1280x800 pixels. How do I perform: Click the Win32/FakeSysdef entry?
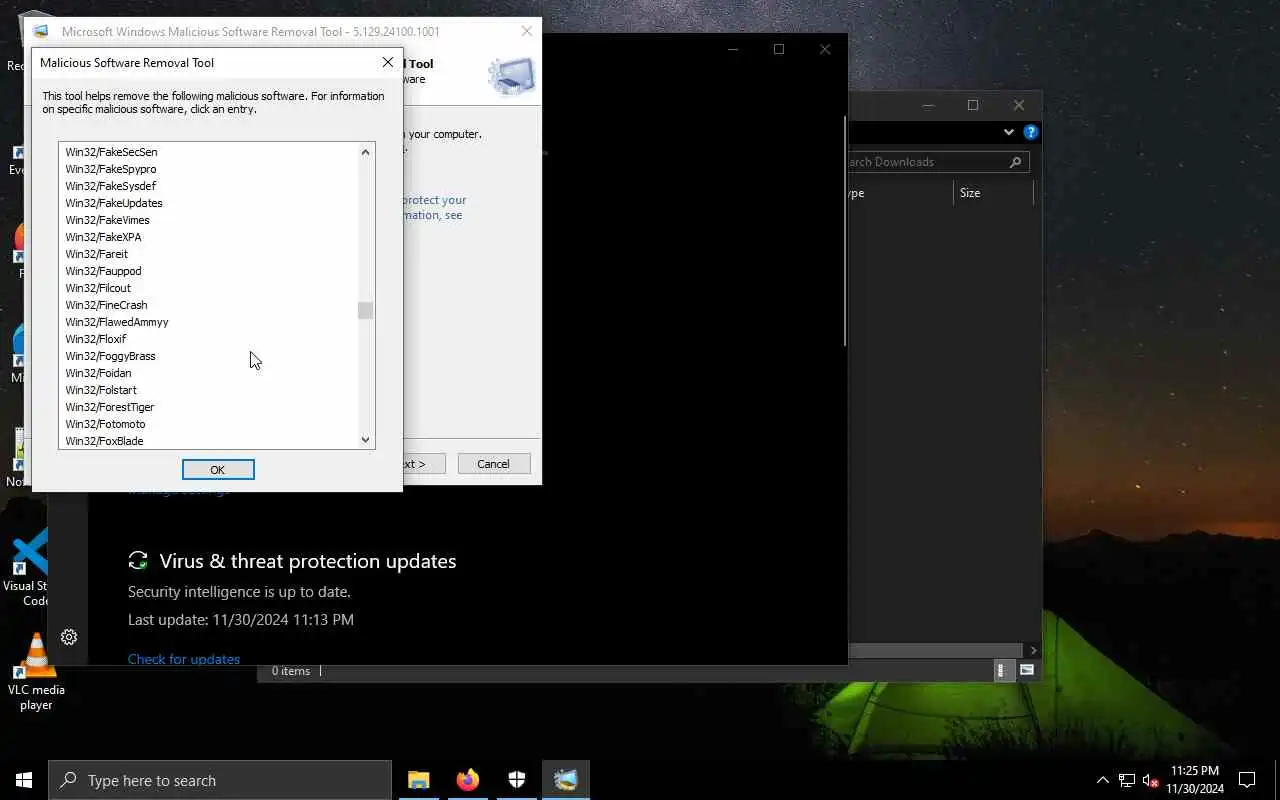pyautogui.click(x=111, y=186)
